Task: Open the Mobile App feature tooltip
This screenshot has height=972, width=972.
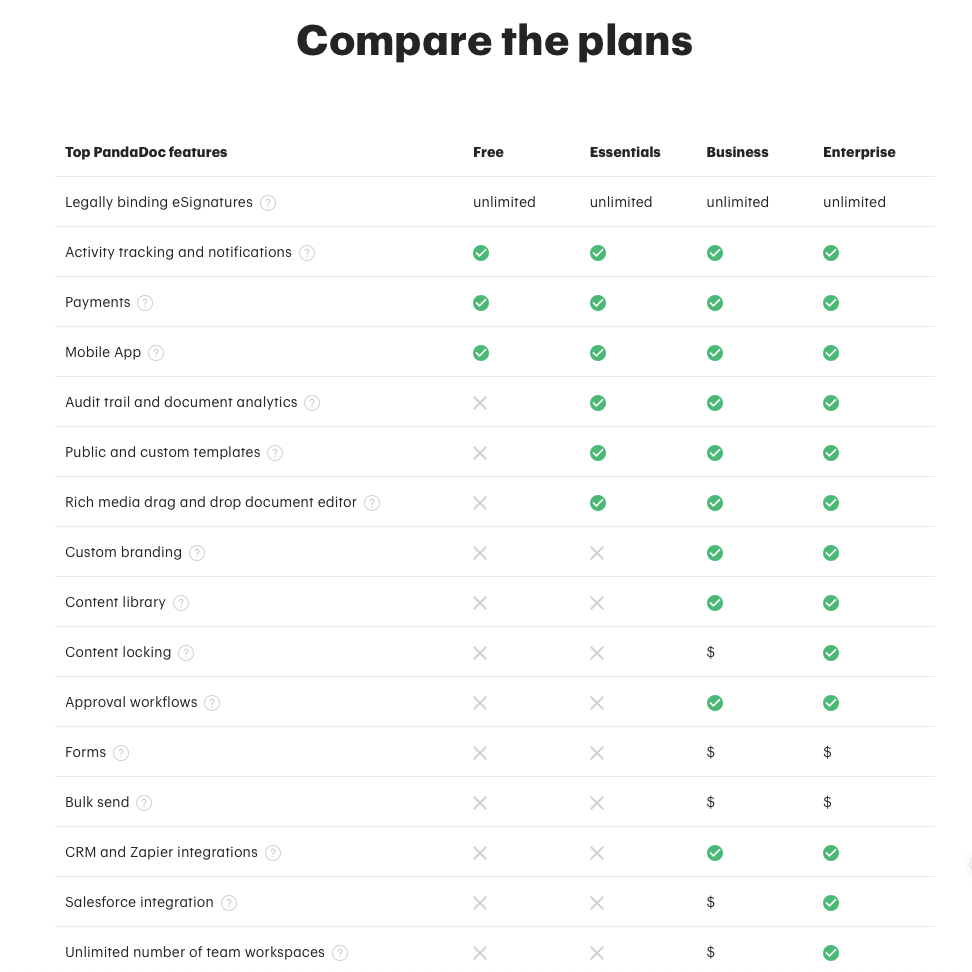Action: [155, 352]
